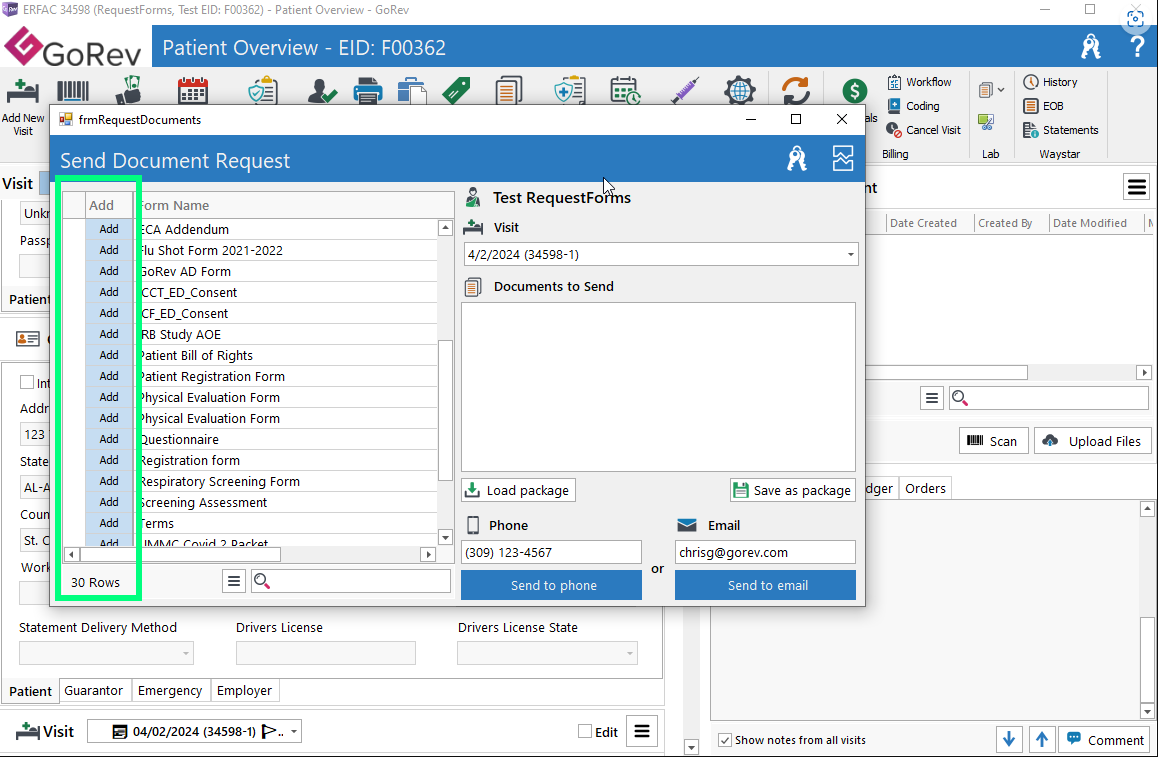Toggle the Edit checkbox beside the visit selector
1158x757 pixels.
tap(585, 731)
